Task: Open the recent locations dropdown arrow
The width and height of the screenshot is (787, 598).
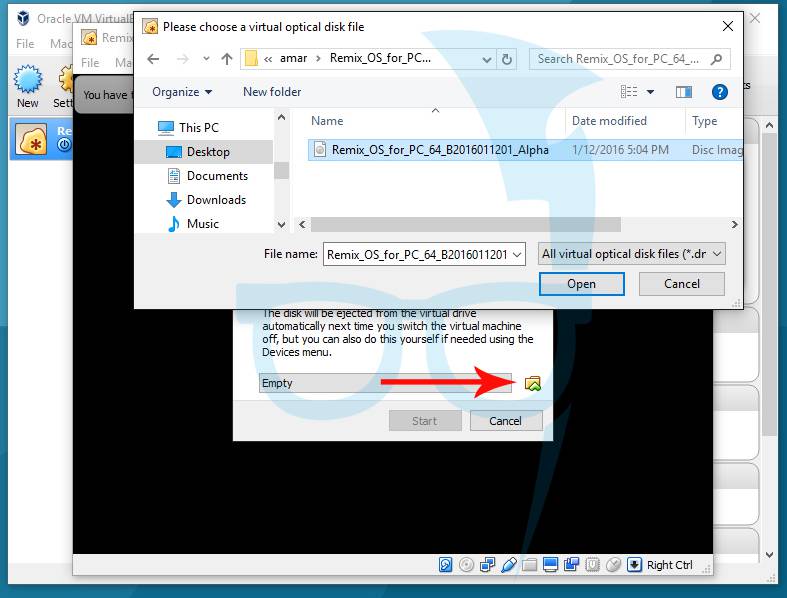Action: point(206,59)
